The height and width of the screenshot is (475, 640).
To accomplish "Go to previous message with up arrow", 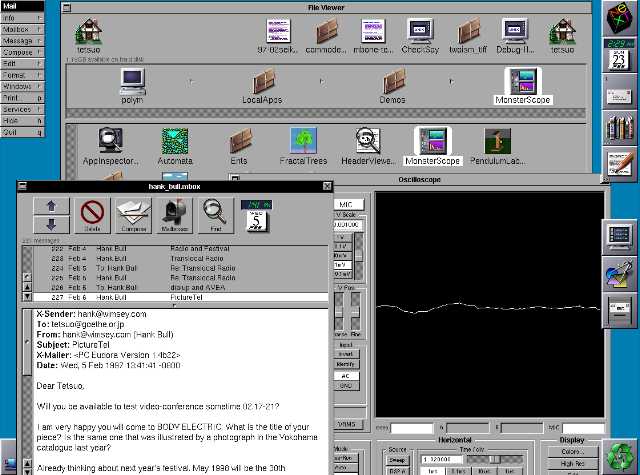I will tap(51, 207).
